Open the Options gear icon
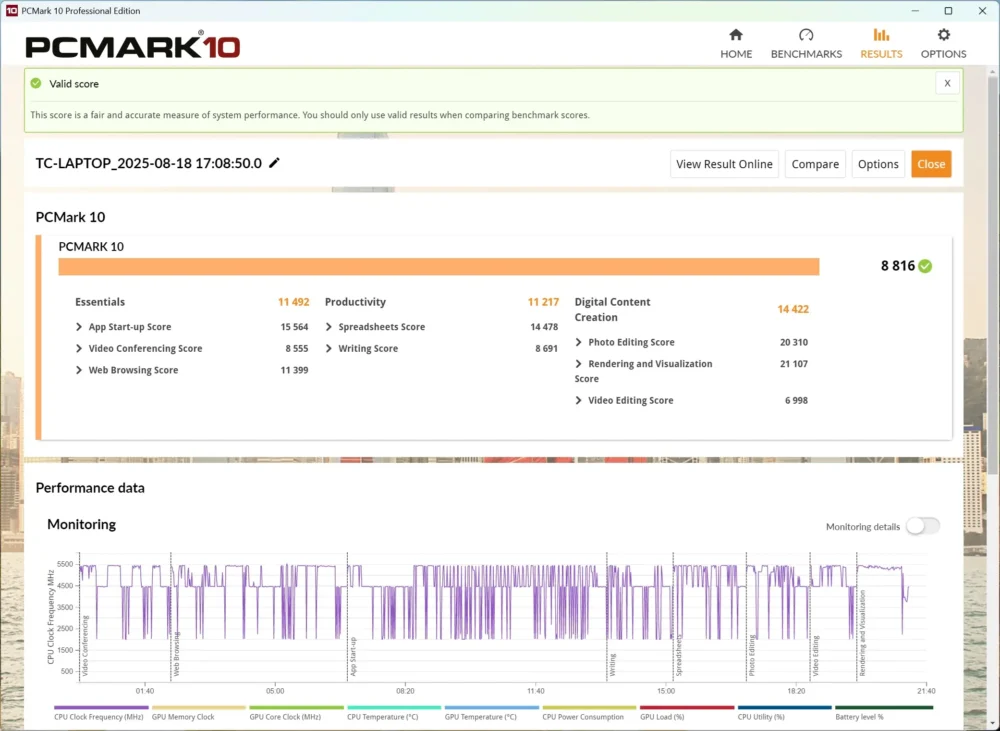The width and height of the screenshot is (1000, 731). 943,35
